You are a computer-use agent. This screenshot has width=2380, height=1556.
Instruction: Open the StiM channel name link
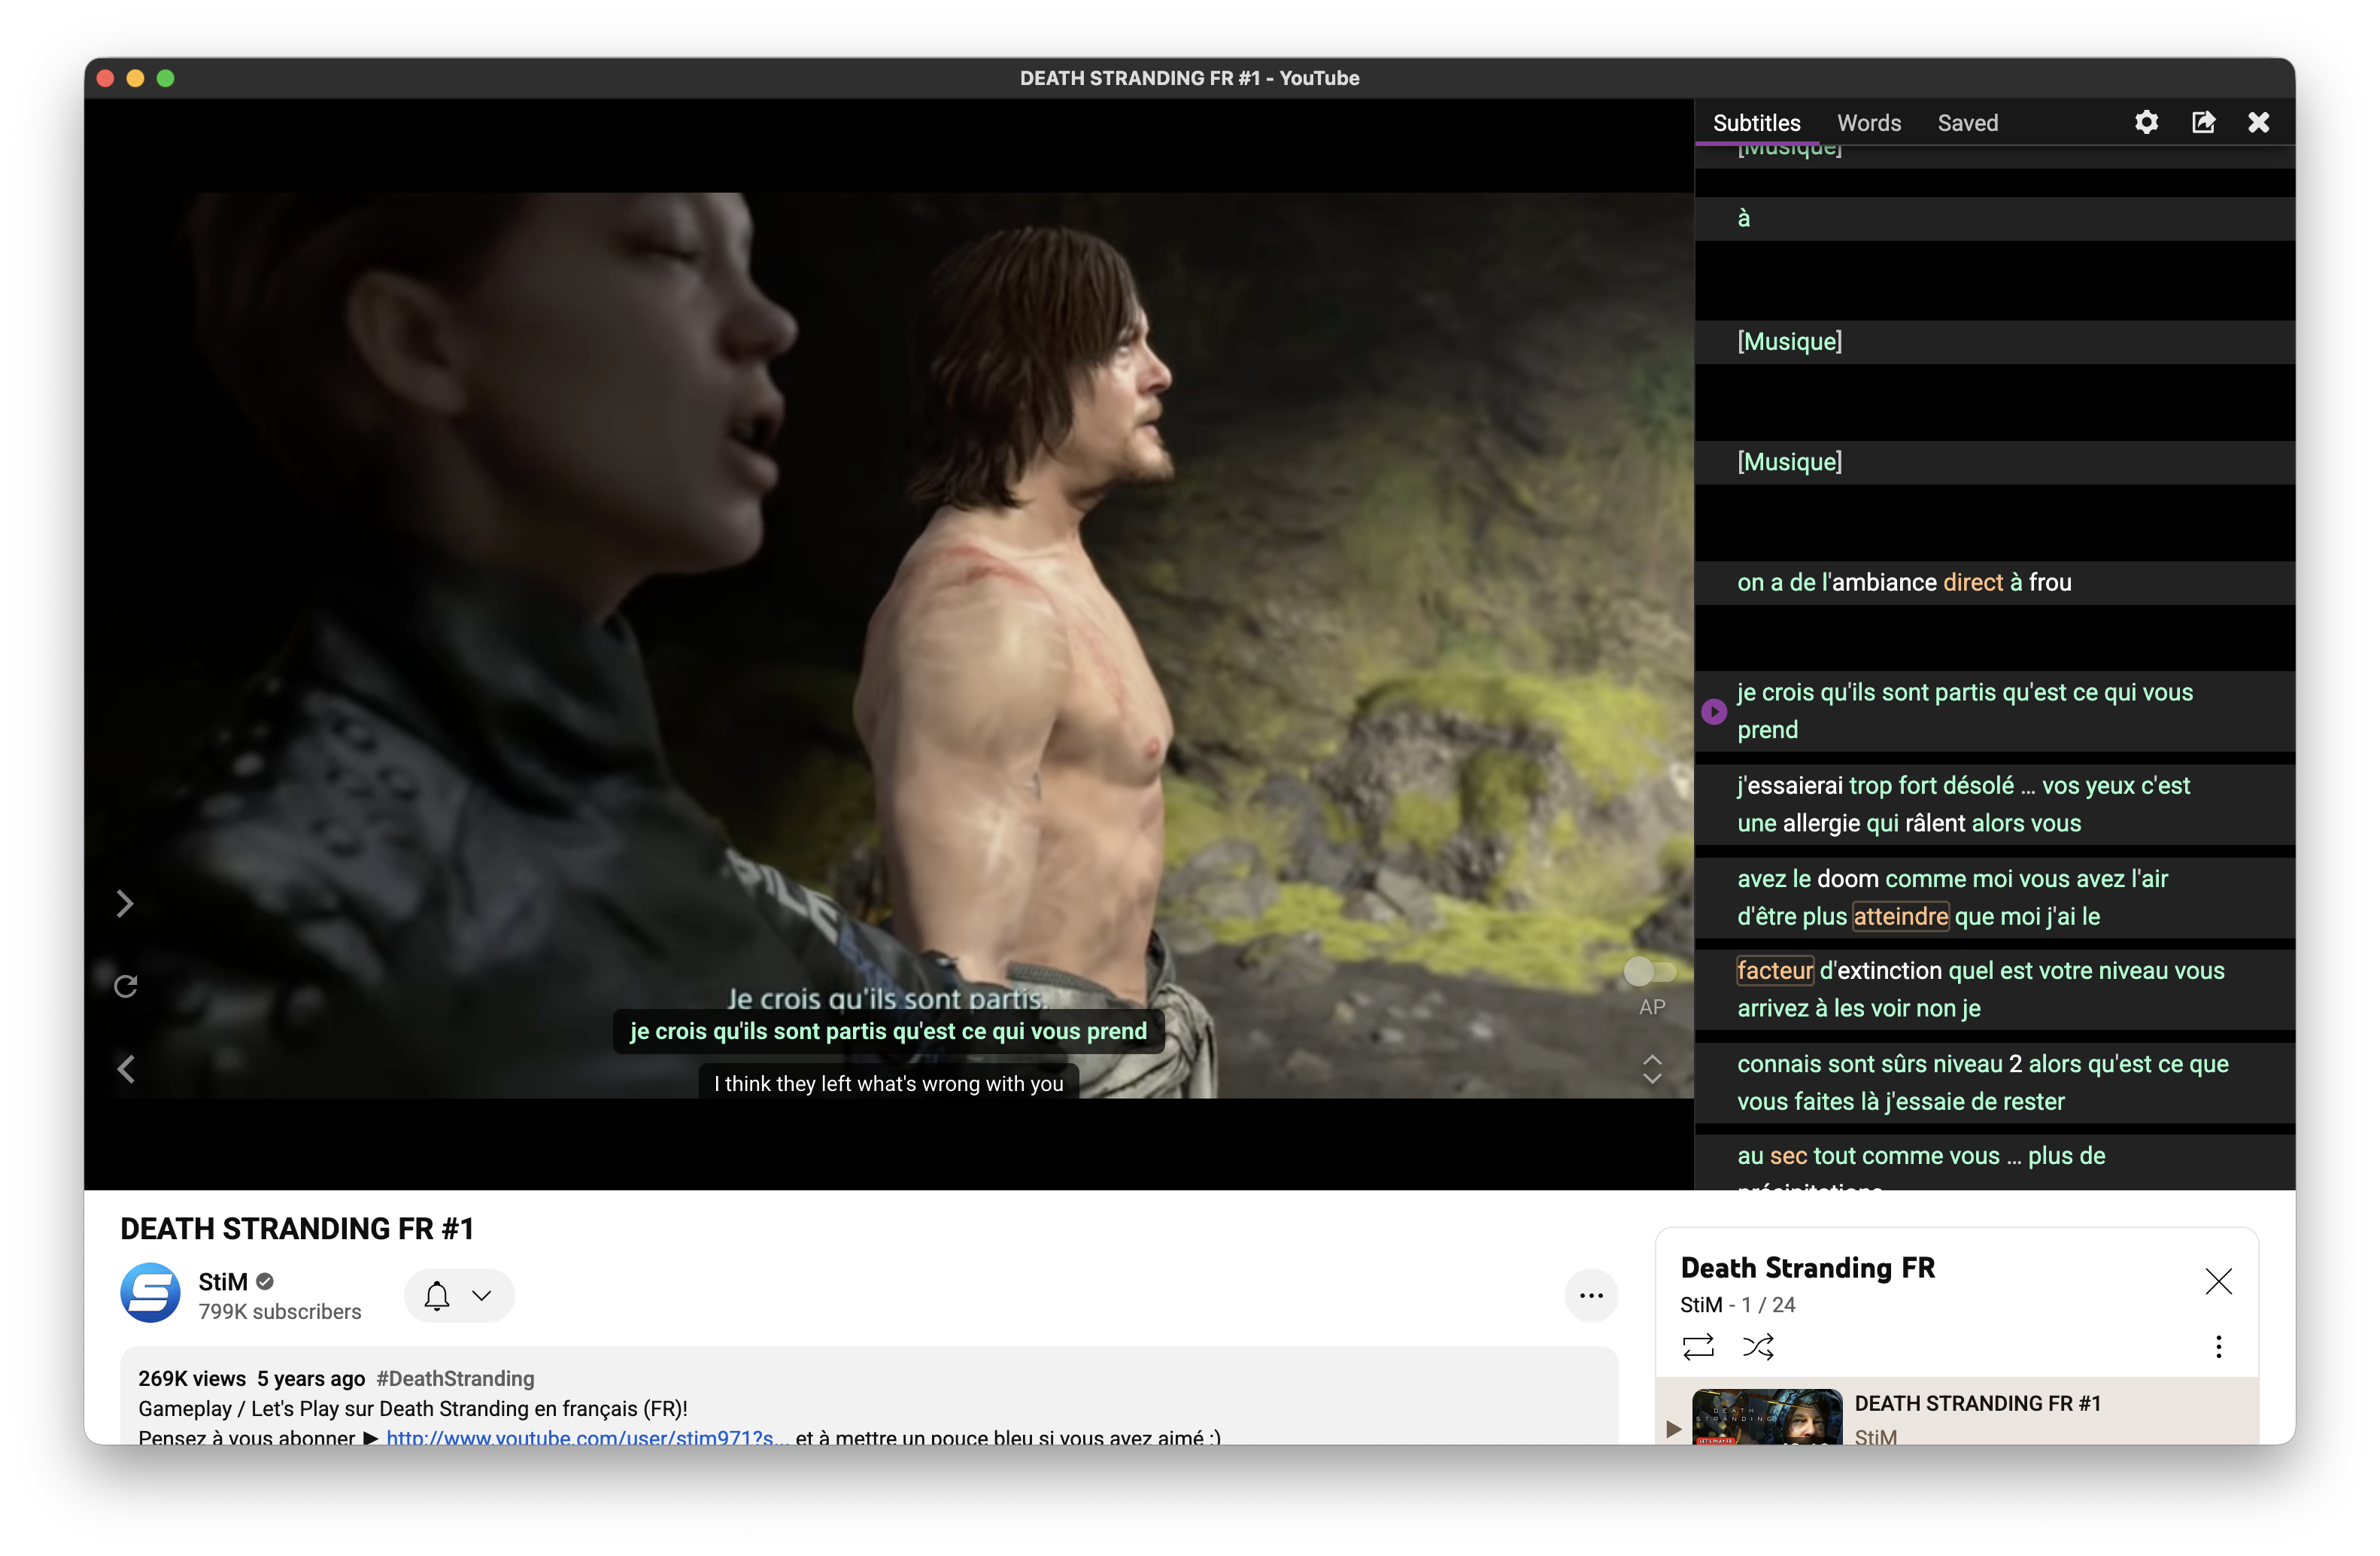[222, 1281]
